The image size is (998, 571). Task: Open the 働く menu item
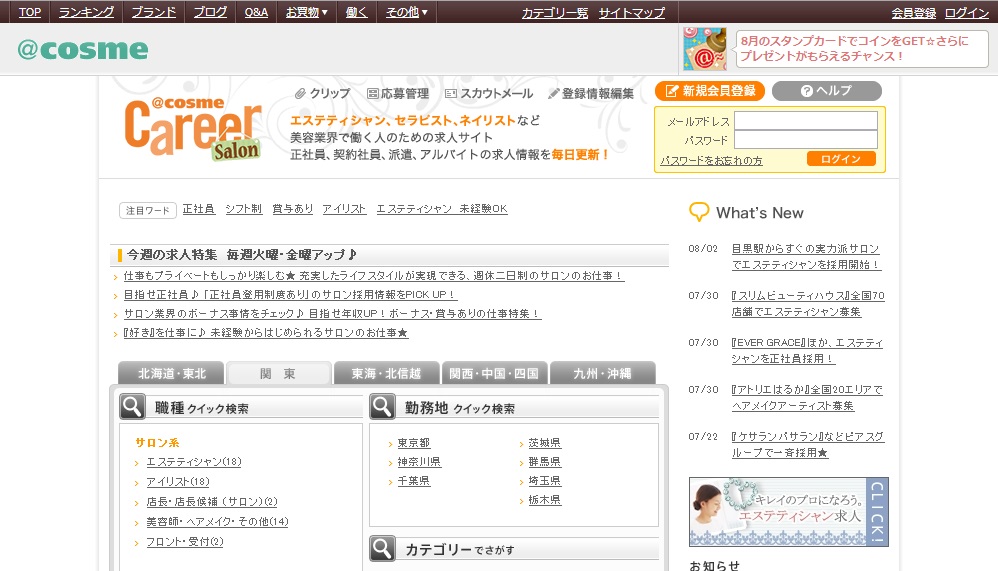[356, 12]
